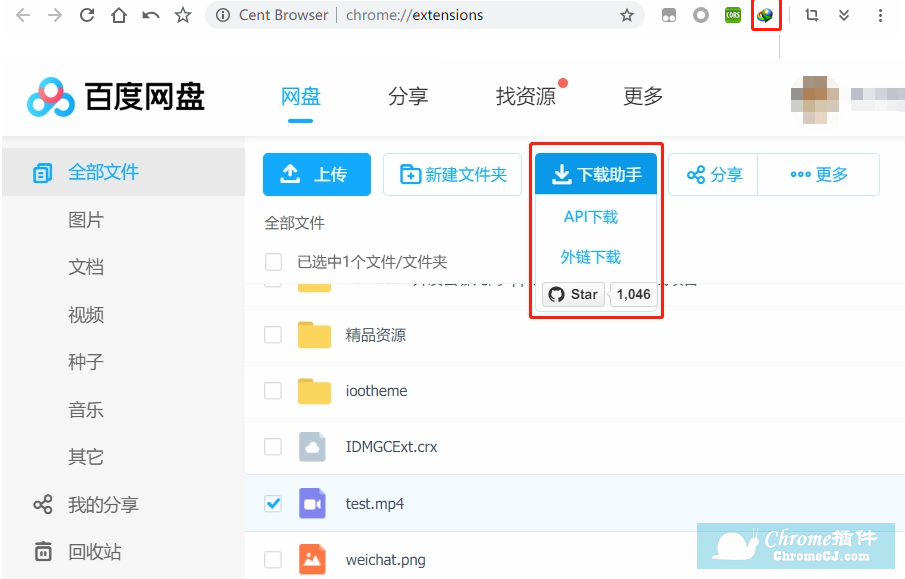Click the pixelated user avatar
This screenshot has height=579, width=905.
click(815, 99)
